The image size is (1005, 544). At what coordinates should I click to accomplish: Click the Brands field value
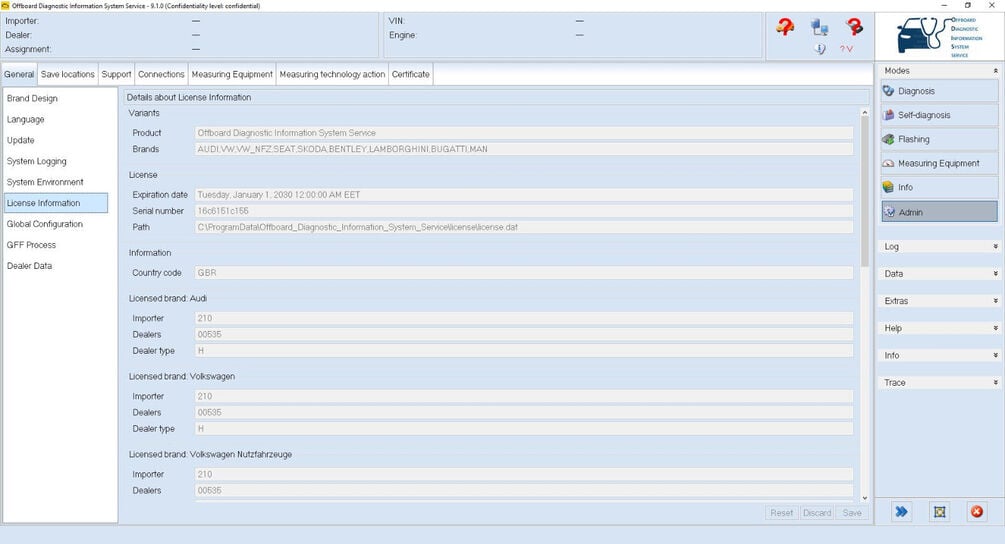524,149
